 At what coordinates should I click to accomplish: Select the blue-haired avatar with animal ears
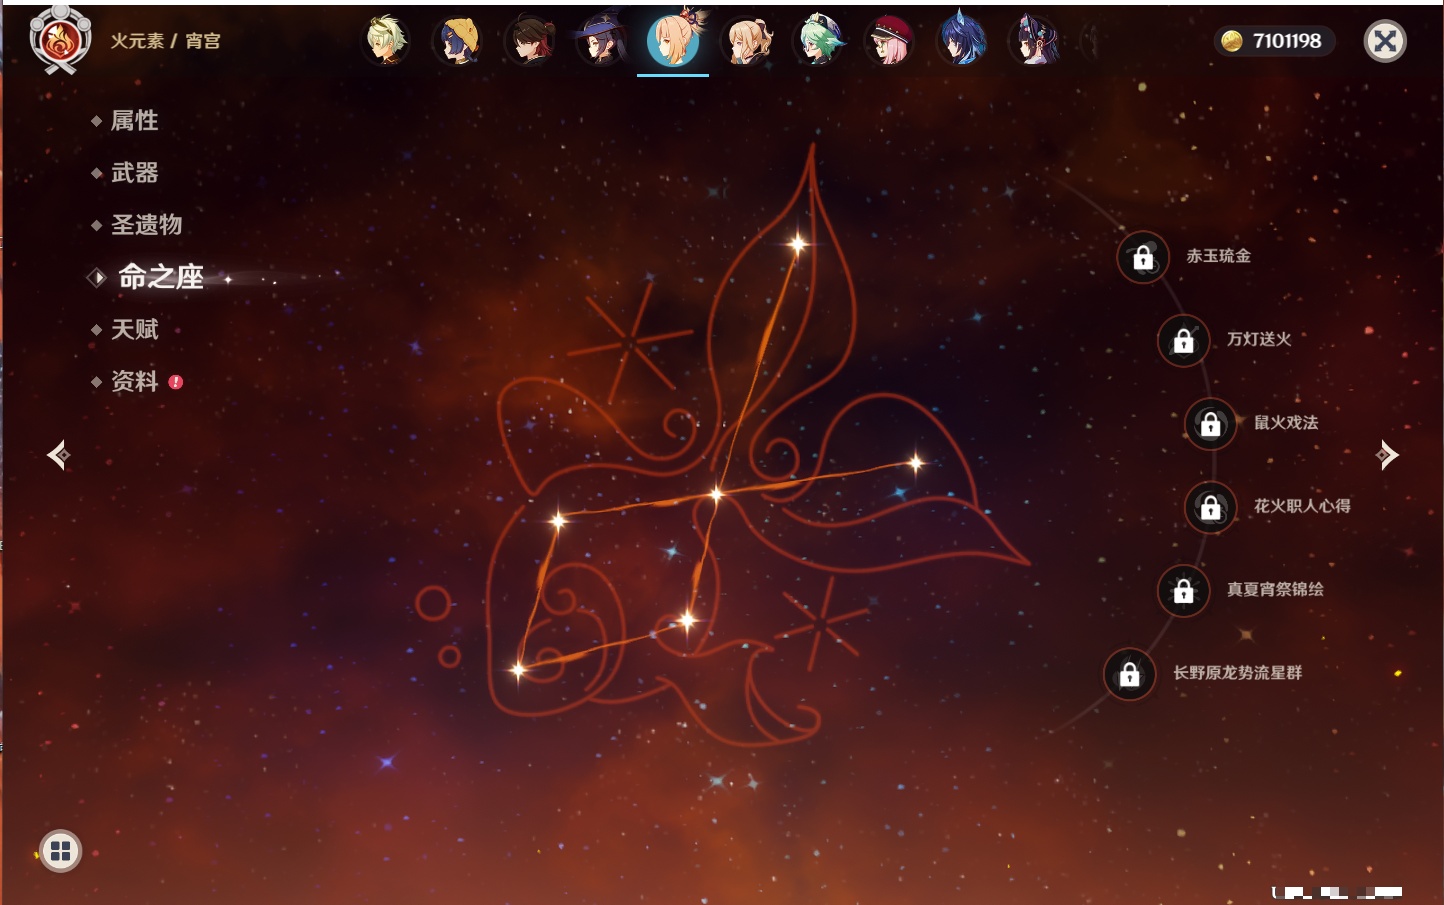(x=962, y=41)
